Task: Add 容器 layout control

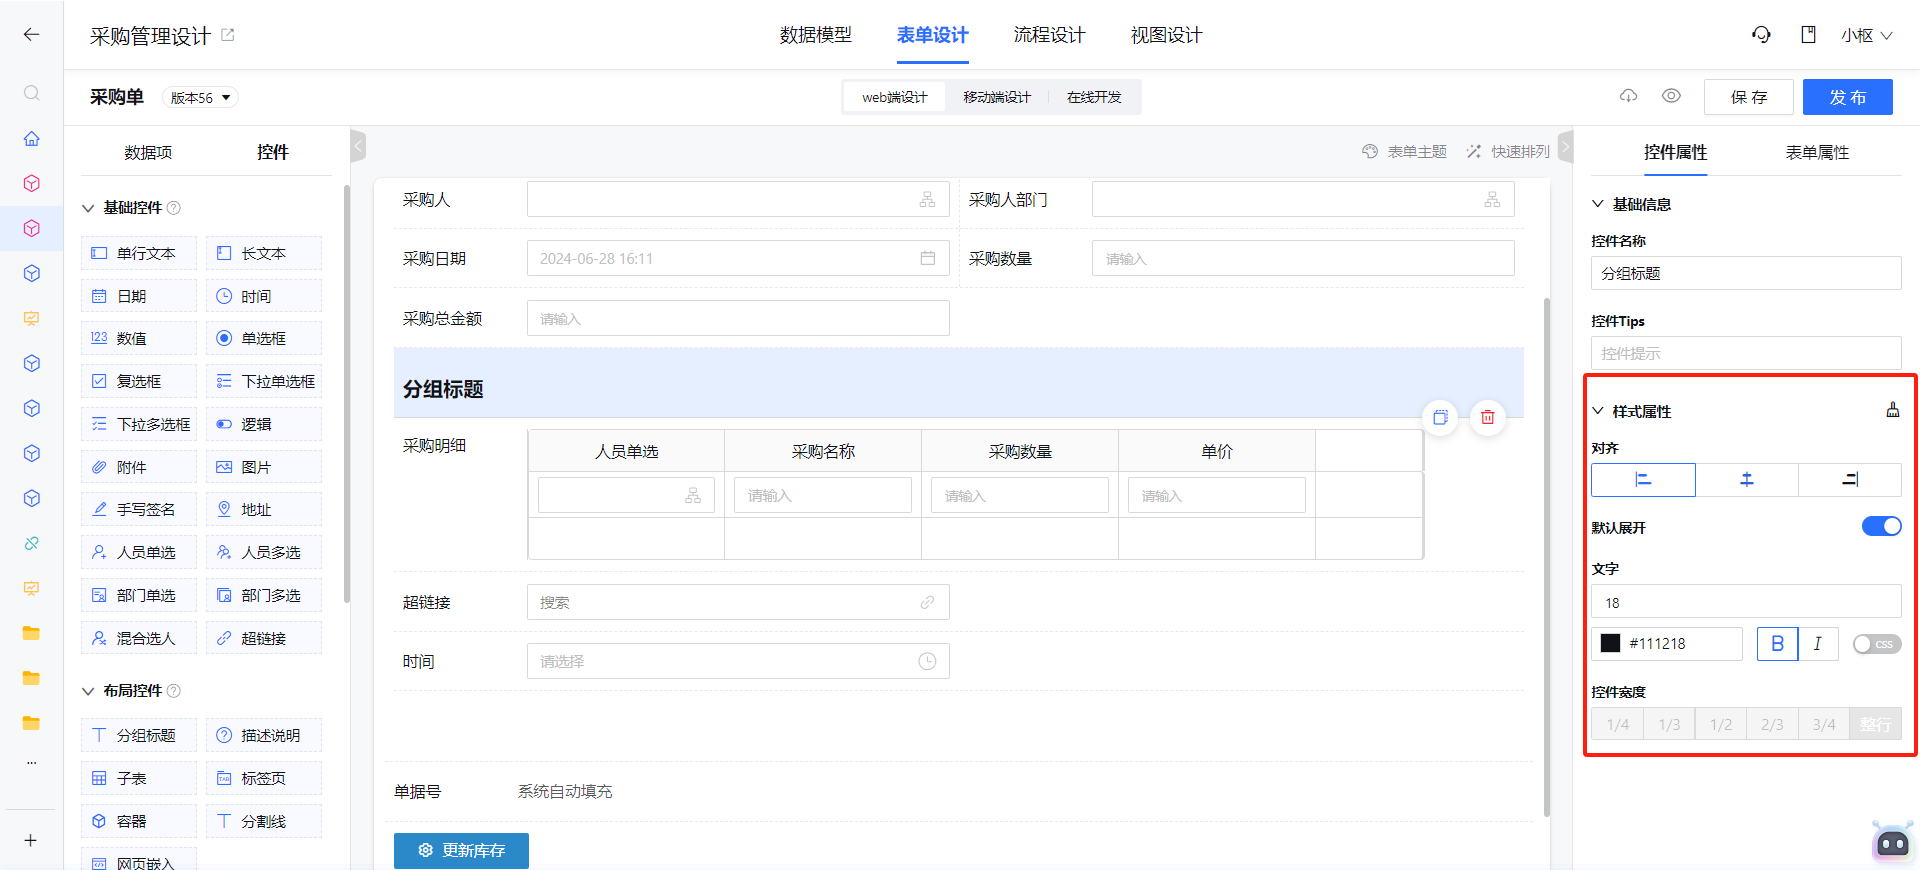Action: pos(139,821)
